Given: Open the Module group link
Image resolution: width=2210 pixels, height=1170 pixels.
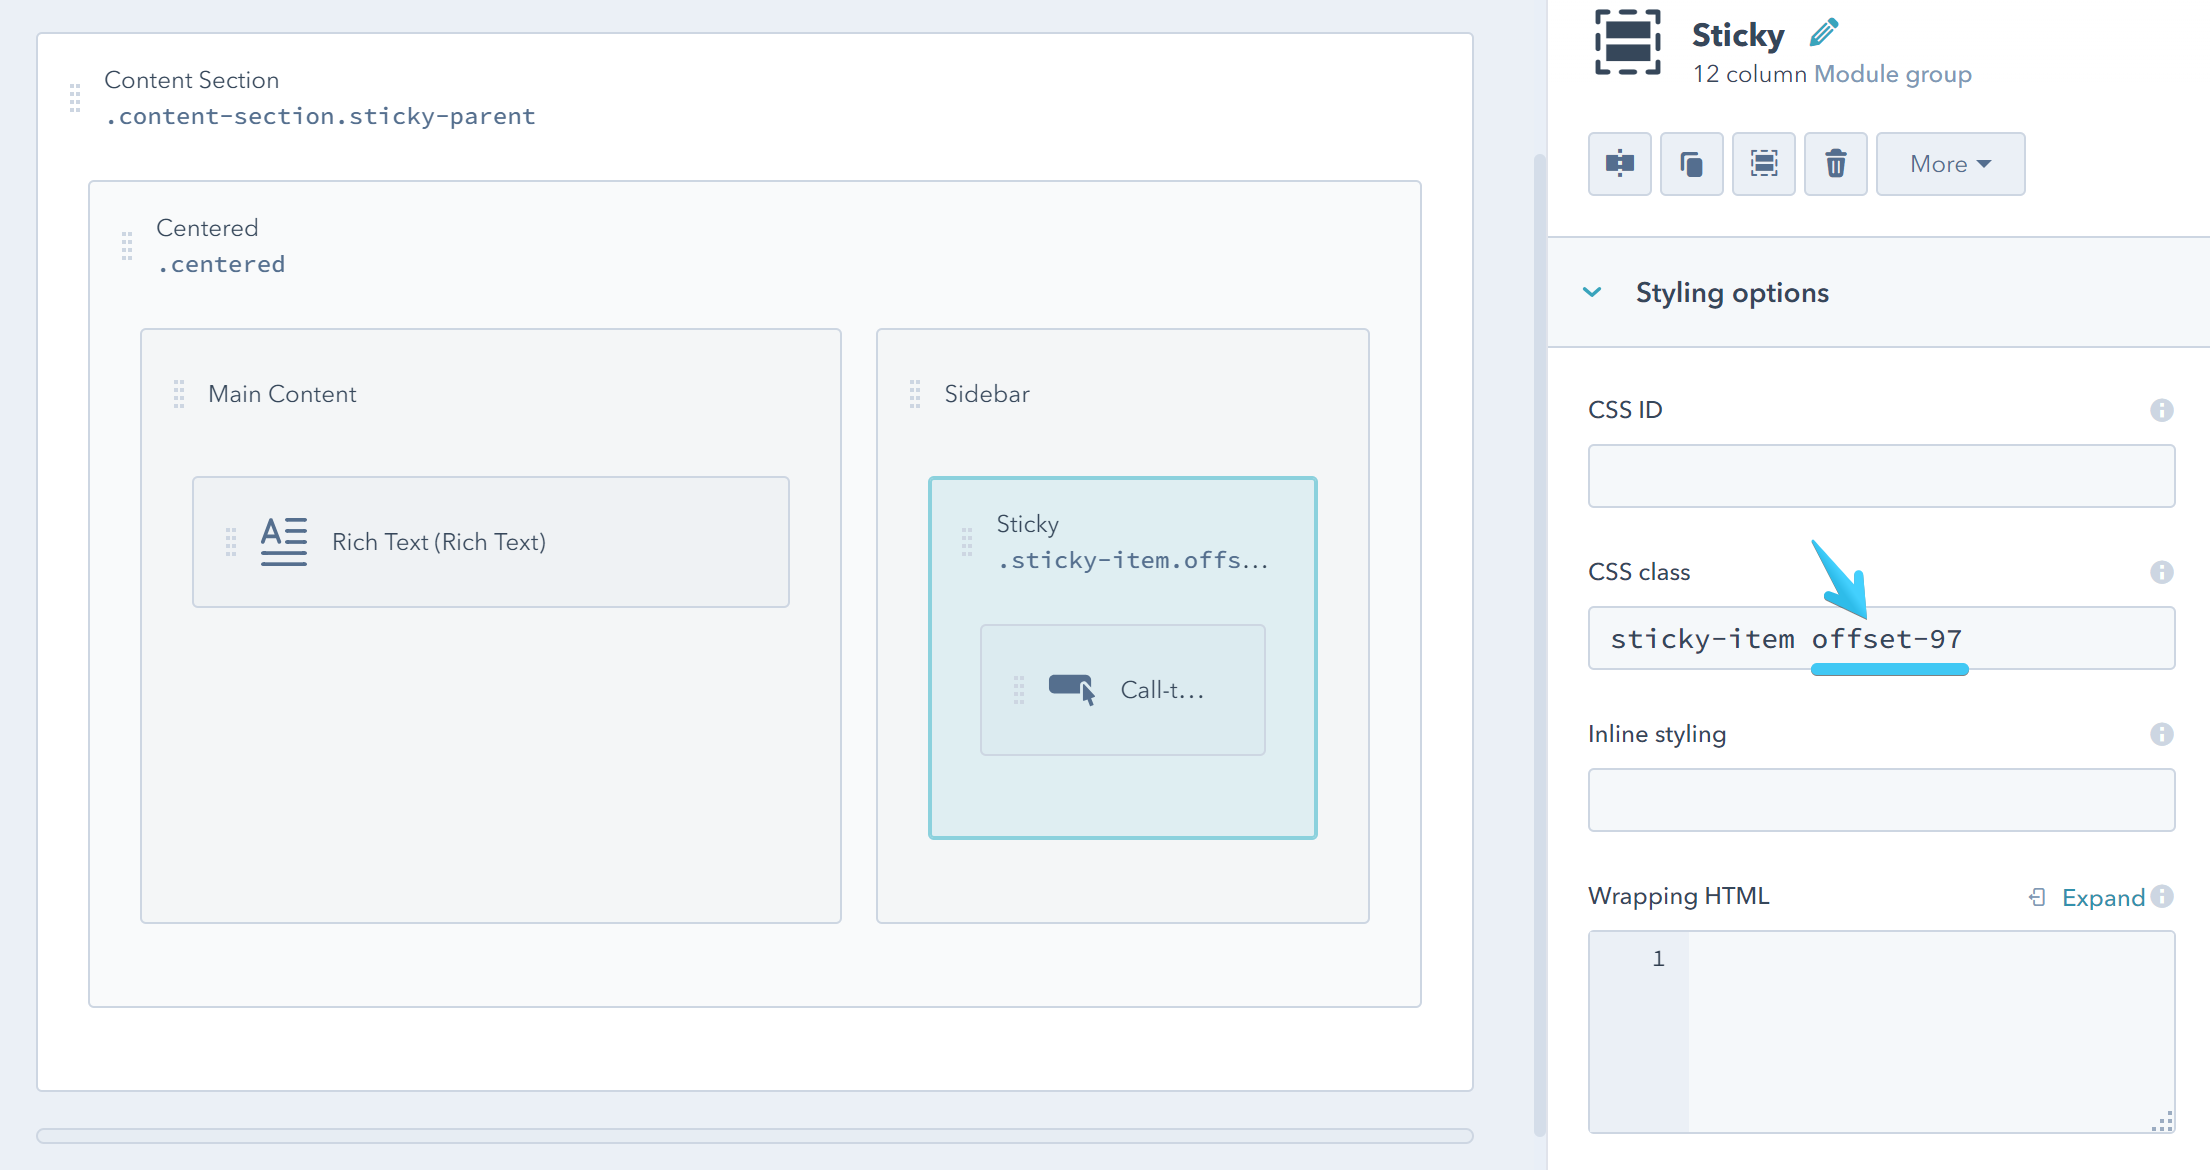Looking at the screenshot, I should click(1892, 74).
